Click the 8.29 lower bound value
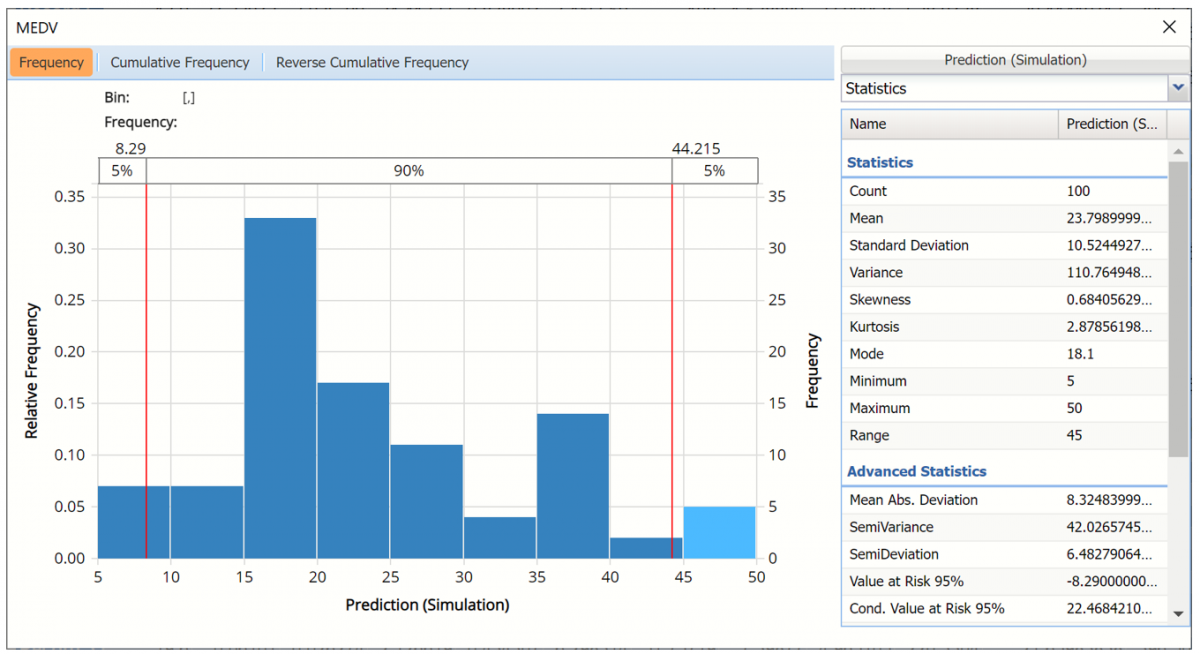 [x=130, y=149]
